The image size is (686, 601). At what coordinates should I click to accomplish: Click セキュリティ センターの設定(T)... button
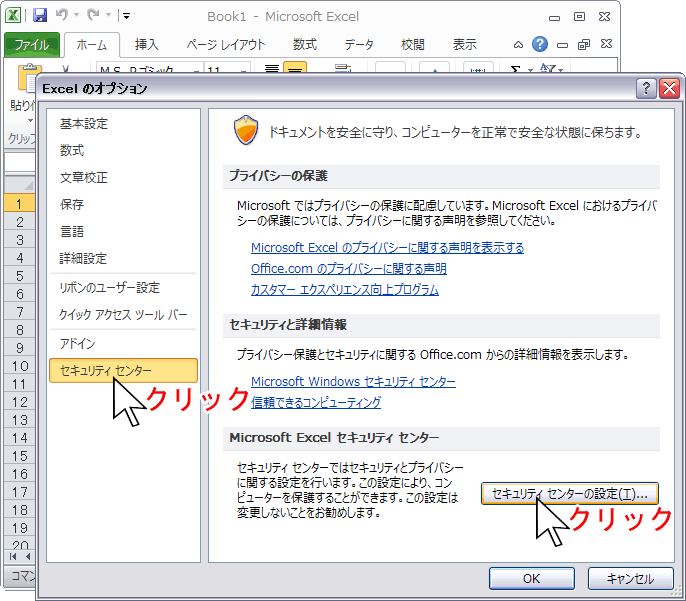click(x=570, y=494)
